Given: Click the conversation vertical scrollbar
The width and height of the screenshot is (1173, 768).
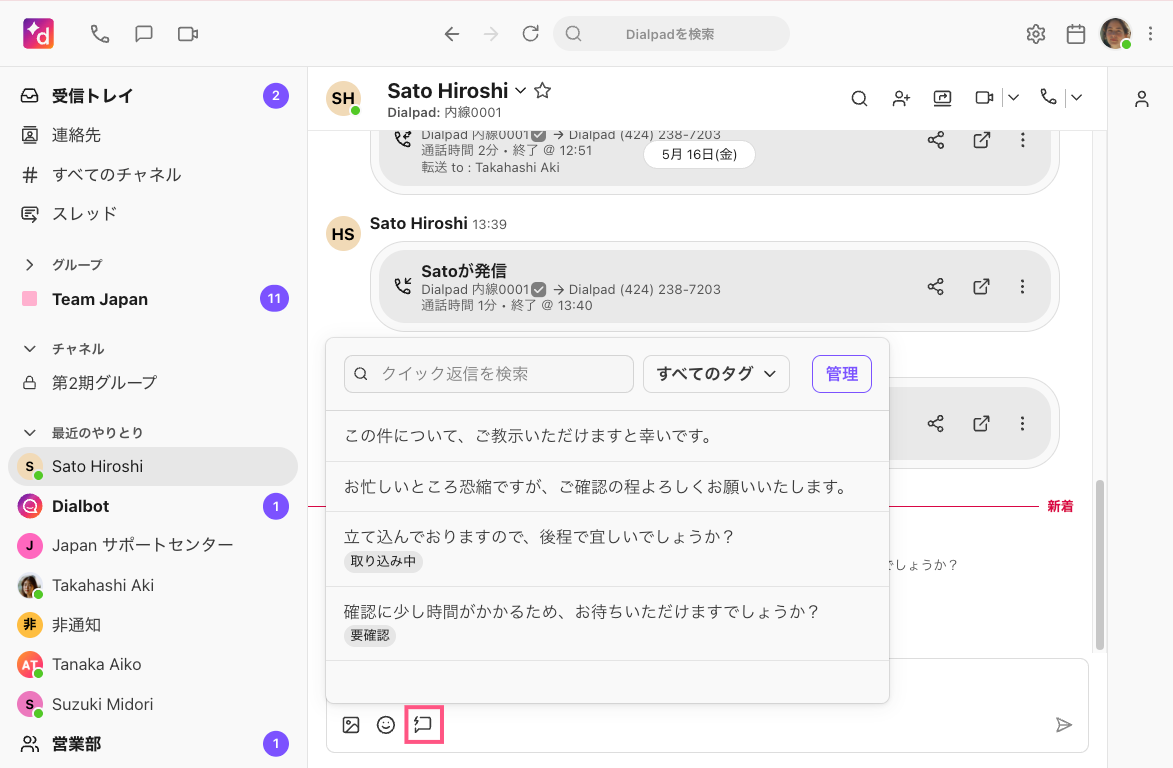Looking at the screenshot, I should [1100, 565].
